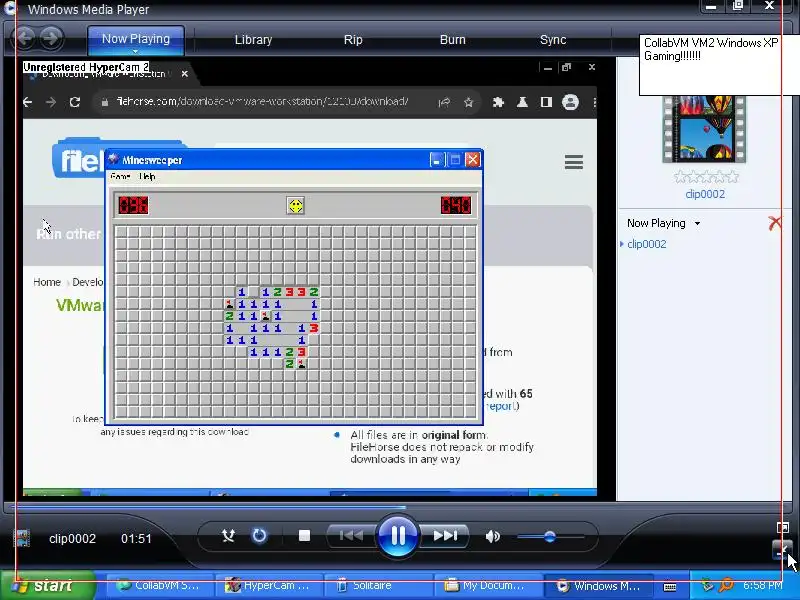This screenshot has width=800, height=600.
Task: Click the Windows Media Player title bar icon
Action: [x=10, y=8]
